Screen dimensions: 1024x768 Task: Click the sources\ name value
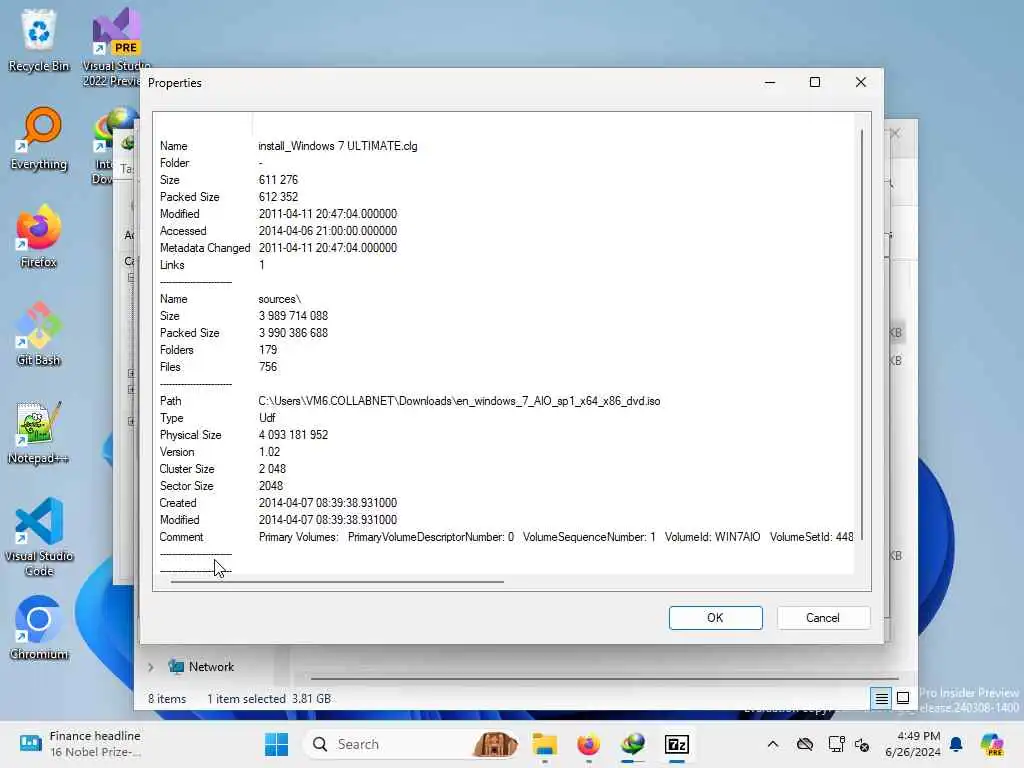280,299
